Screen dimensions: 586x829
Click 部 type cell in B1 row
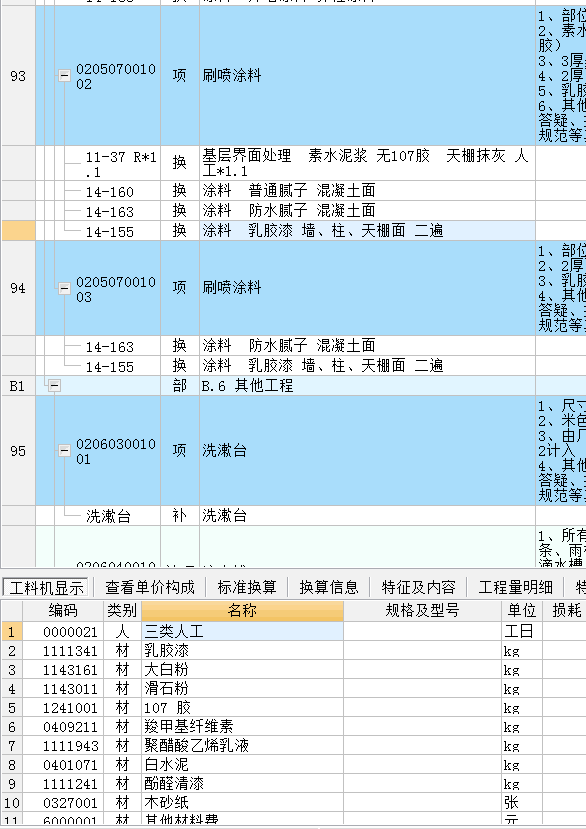tap(180, 386)
